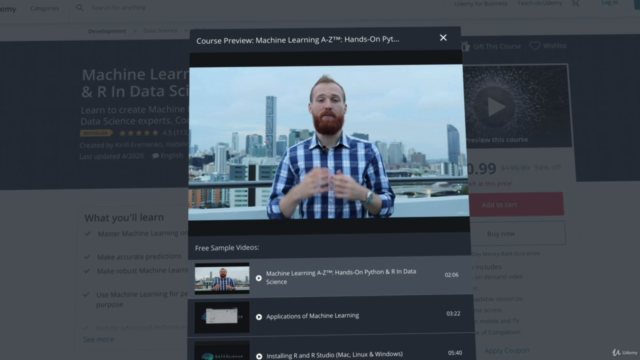Open the Machine Learning A-Z sample thumbnail
640x360 pixels.
[x=222, y=278]
